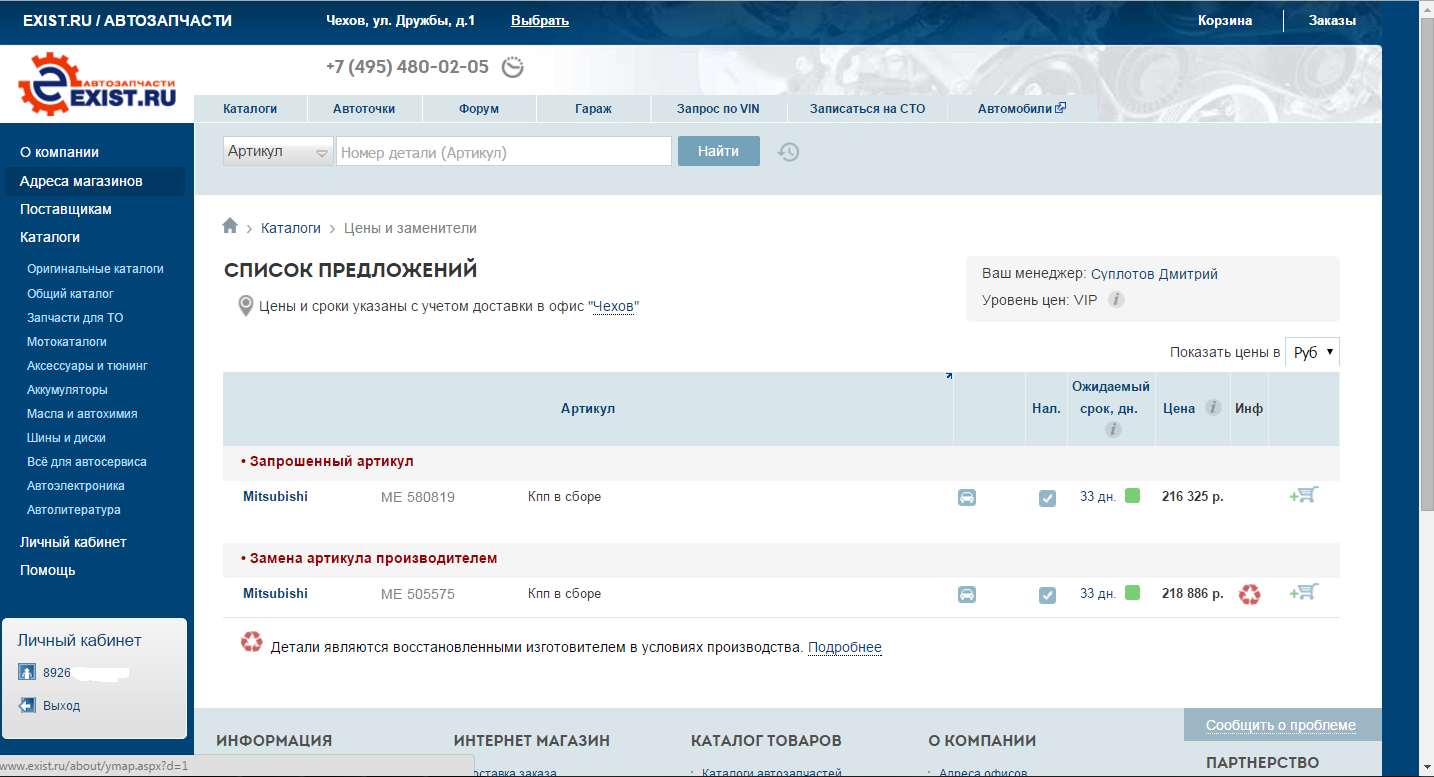Follow the Подробнее link
This screenshot has width=1434, height=777.
click(844, 648)
